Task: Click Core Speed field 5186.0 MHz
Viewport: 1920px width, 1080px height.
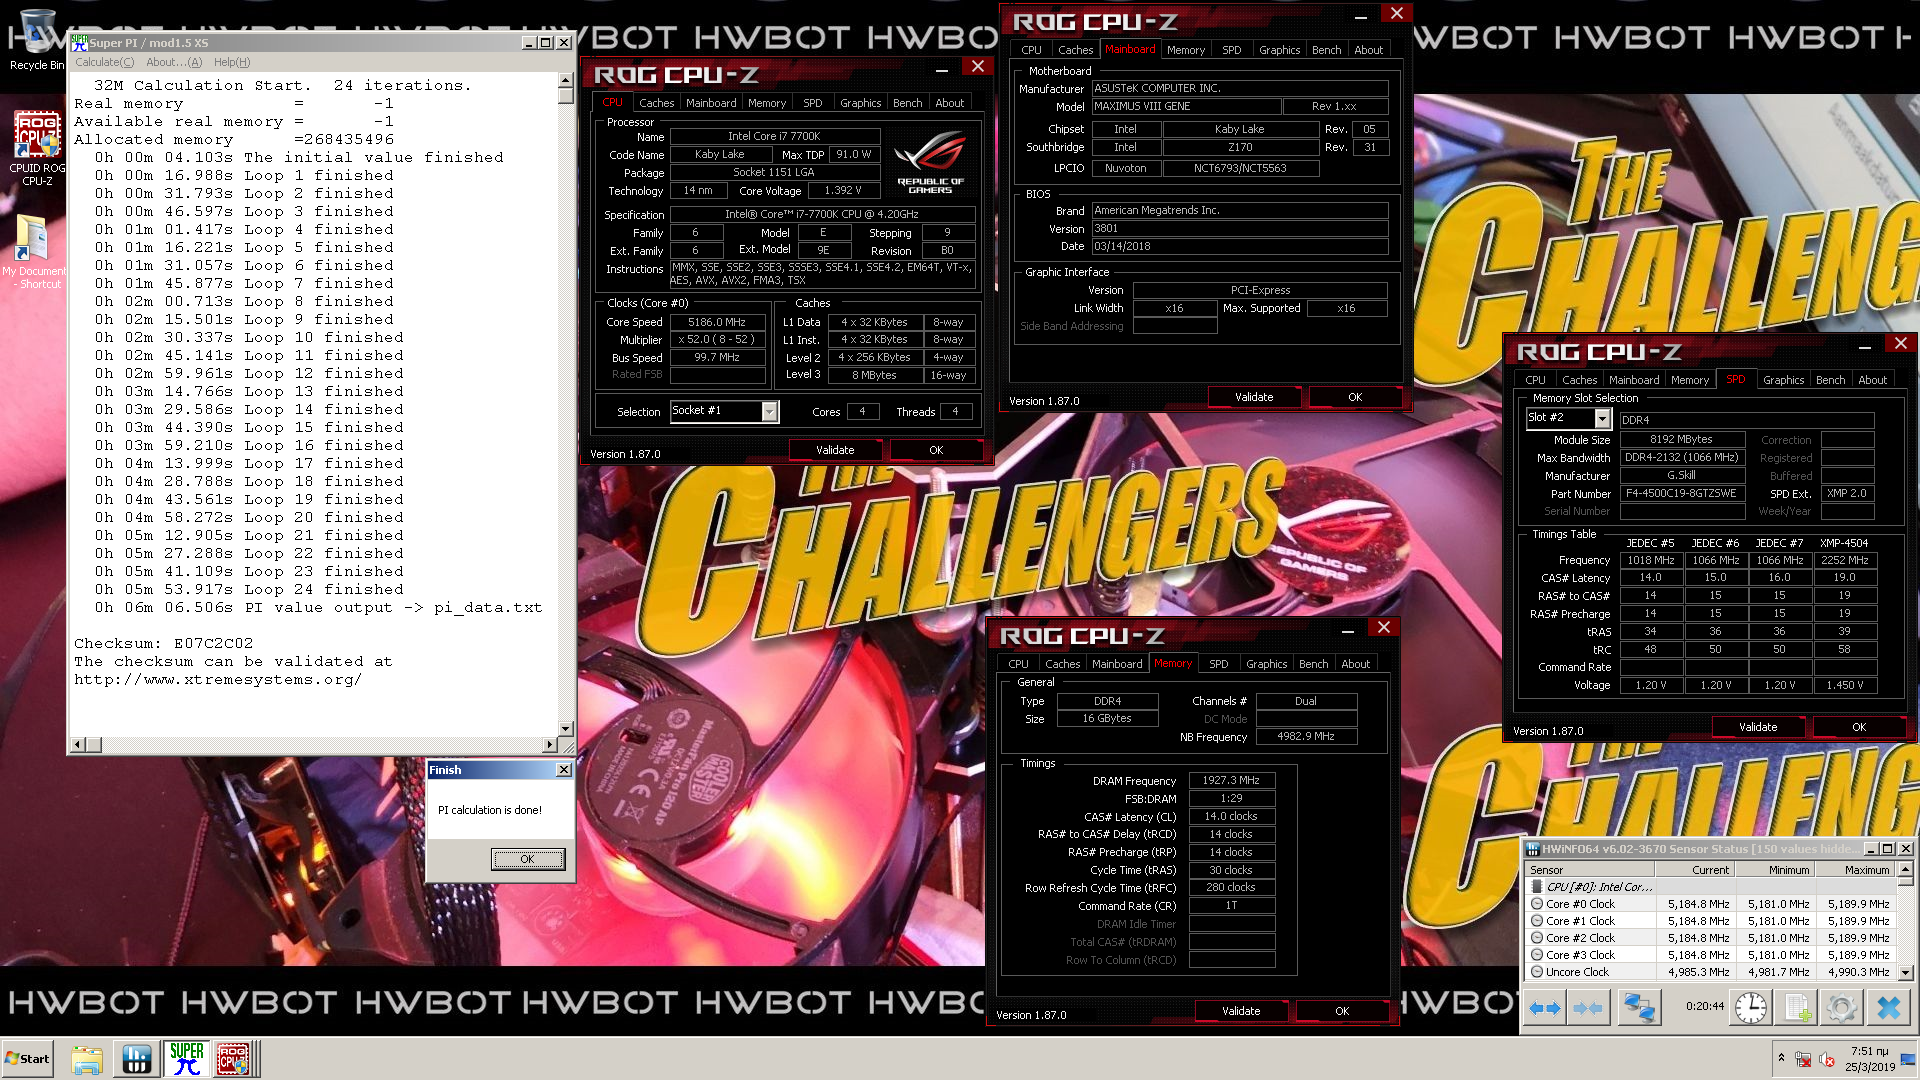Action: [x=717, y=322]
